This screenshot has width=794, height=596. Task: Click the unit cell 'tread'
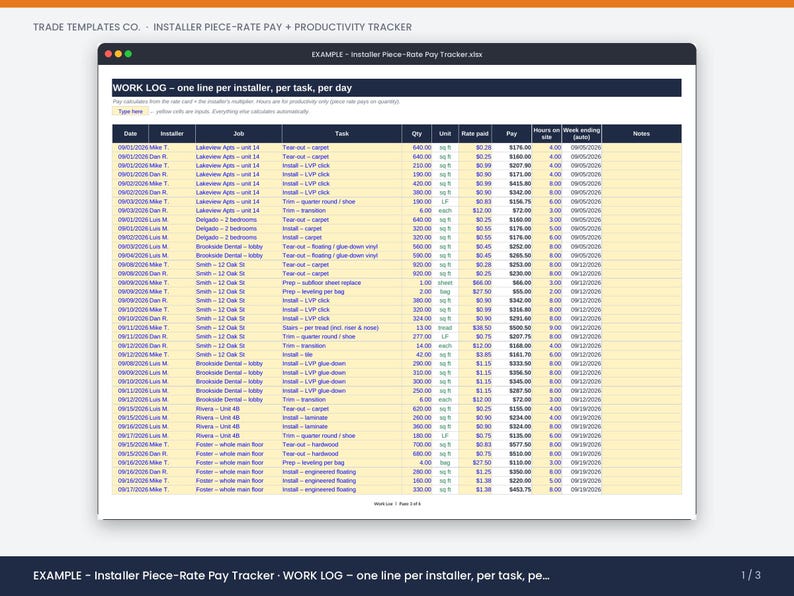pos(445,328)
